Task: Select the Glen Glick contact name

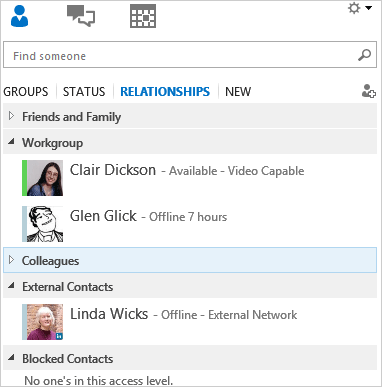Action: pyautogui.click(x=103, y=216)
